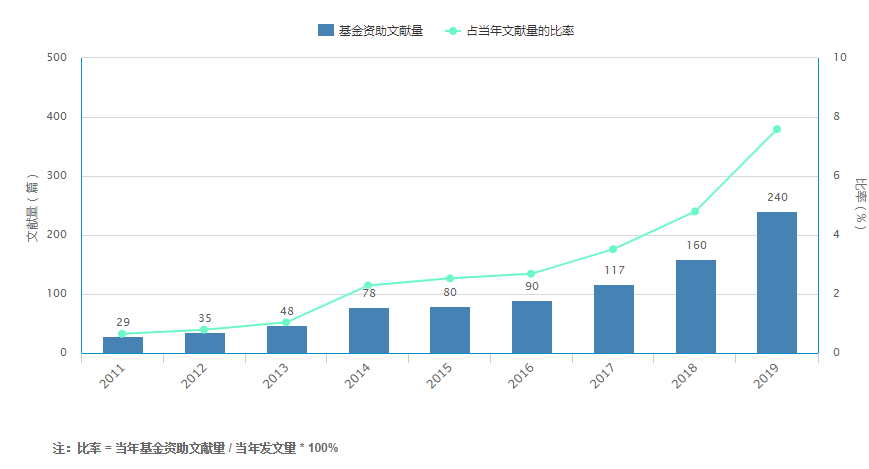Click the 2012 x-axis label
This screenshot has height=469, width=869.
click(x=194, y=376)
